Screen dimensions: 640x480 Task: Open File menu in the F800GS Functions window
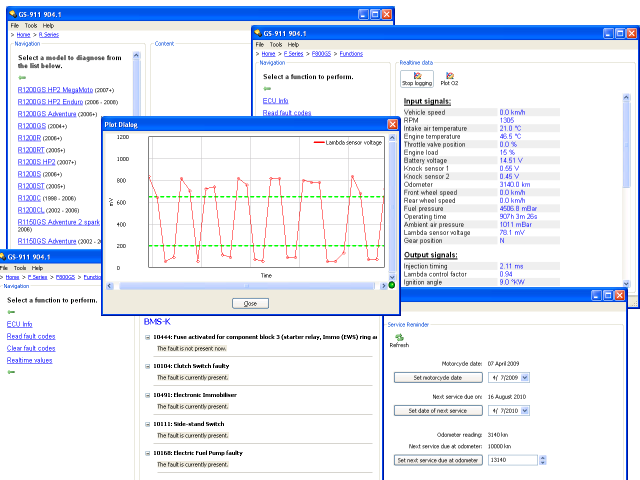260,44
